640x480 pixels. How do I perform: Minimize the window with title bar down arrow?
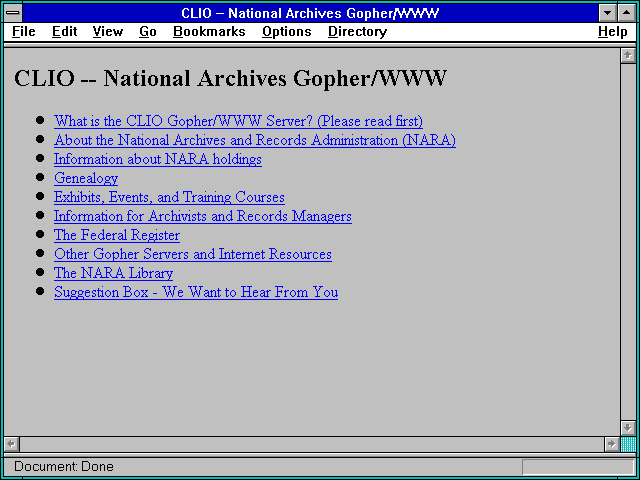point(607,13)
